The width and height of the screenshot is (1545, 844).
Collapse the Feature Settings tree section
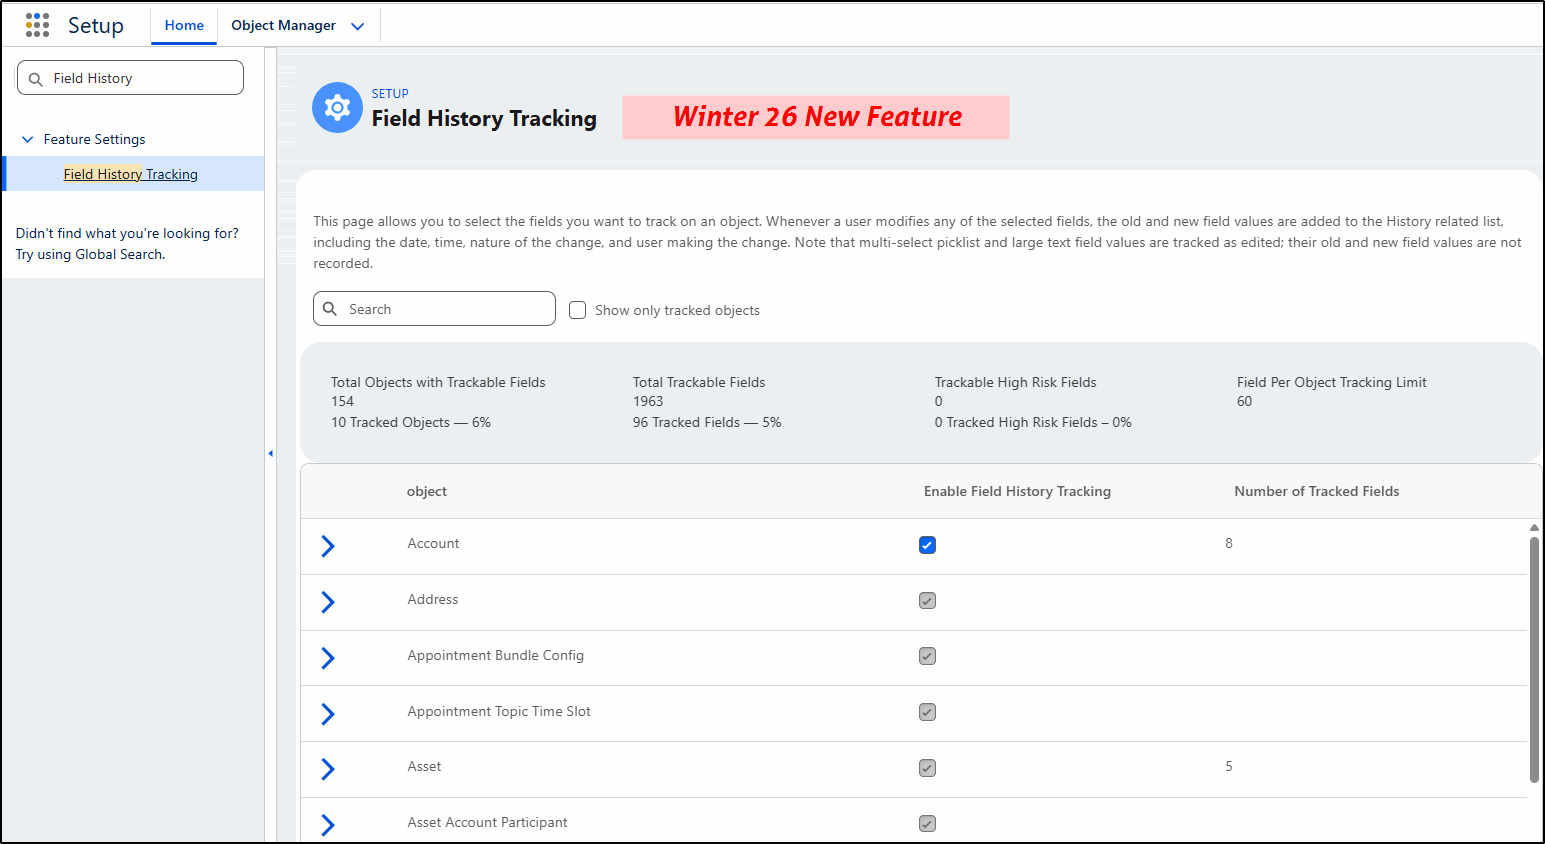click(28, 140)
